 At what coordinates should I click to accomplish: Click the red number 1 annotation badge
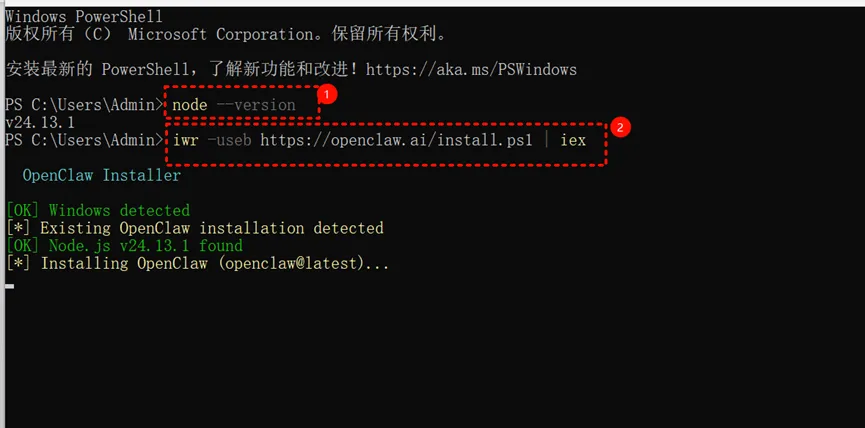pyautogui.click(x=325, y=95)
